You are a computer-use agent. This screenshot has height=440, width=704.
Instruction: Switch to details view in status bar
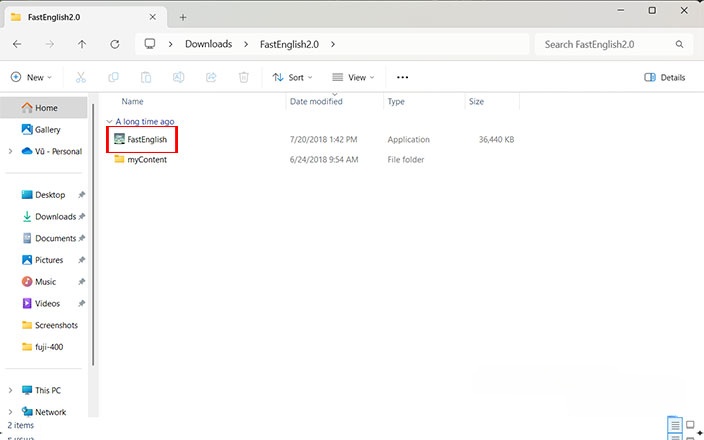click(x=675, y=425)
